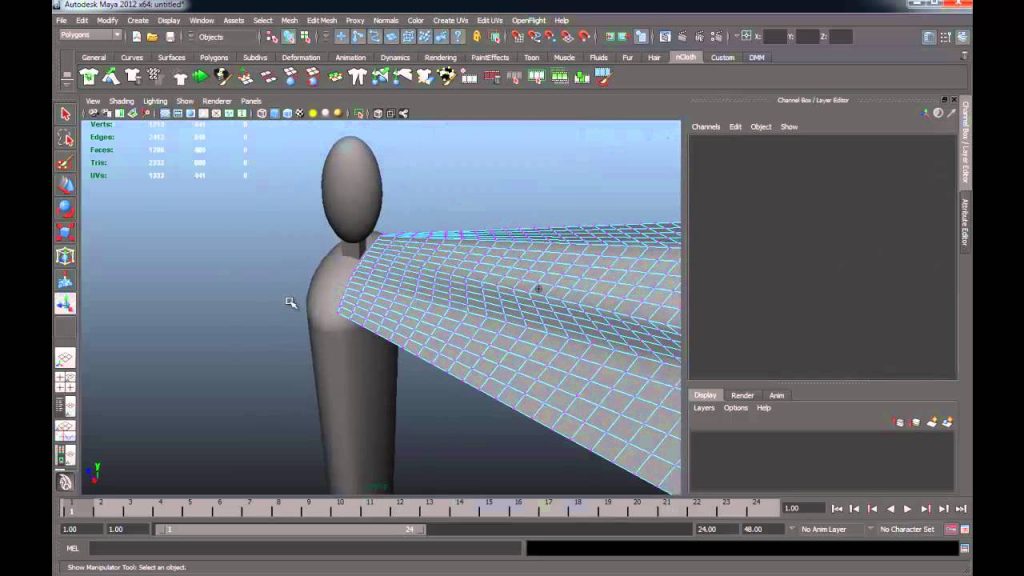This screenshot has height=576, width=1024.
Task: Select the Lasso tool in the toolbox
Action: 65,138
